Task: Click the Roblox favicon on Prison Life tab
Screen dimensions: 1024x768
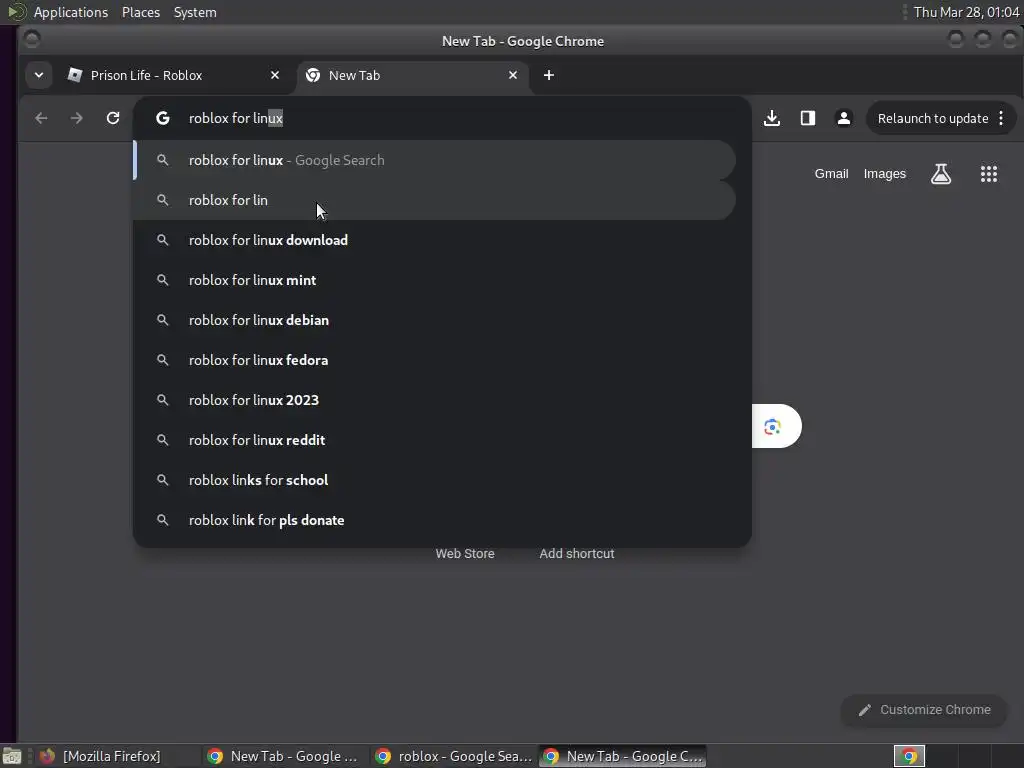Action: 75,75
